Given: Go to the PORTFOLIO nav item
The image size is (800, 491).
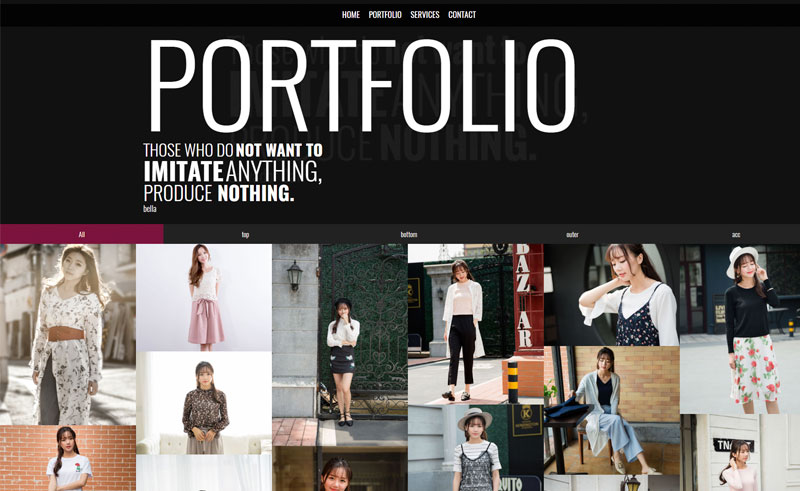Looking at the screenshot, I should pos(385,15).
